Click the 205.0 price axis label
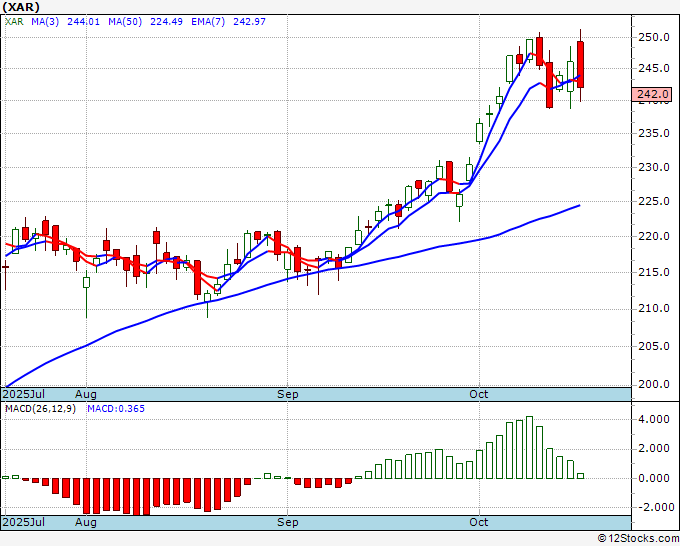The image size is (680, 546). 654,346
